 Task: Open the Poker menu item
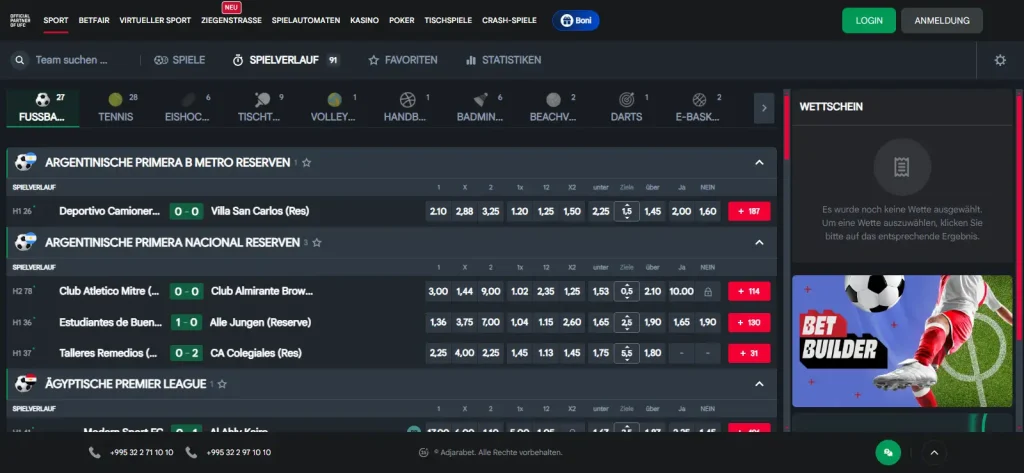pos(402,20)
